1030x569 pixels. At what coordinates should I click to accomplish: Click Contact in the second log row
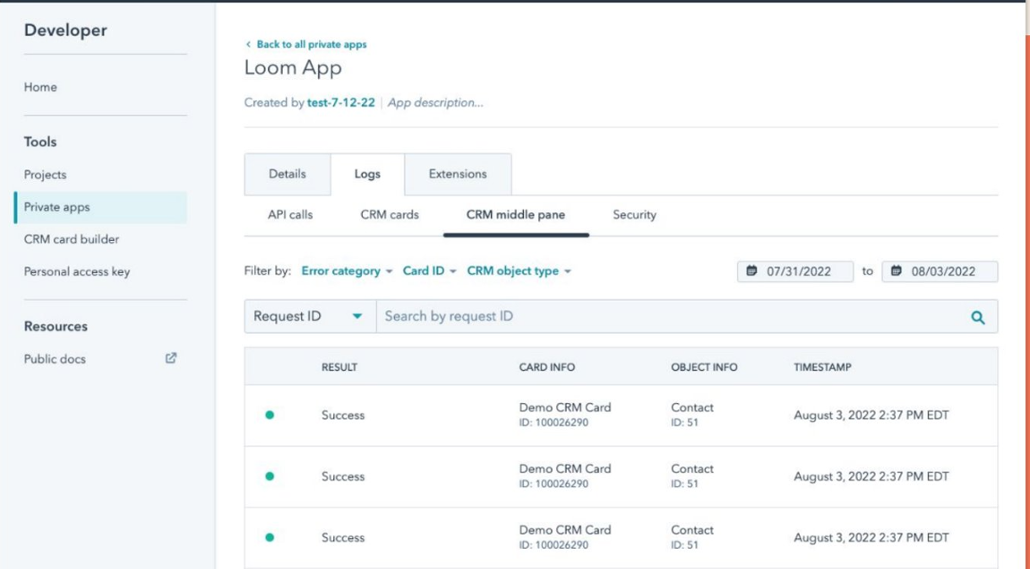(692, 468)
